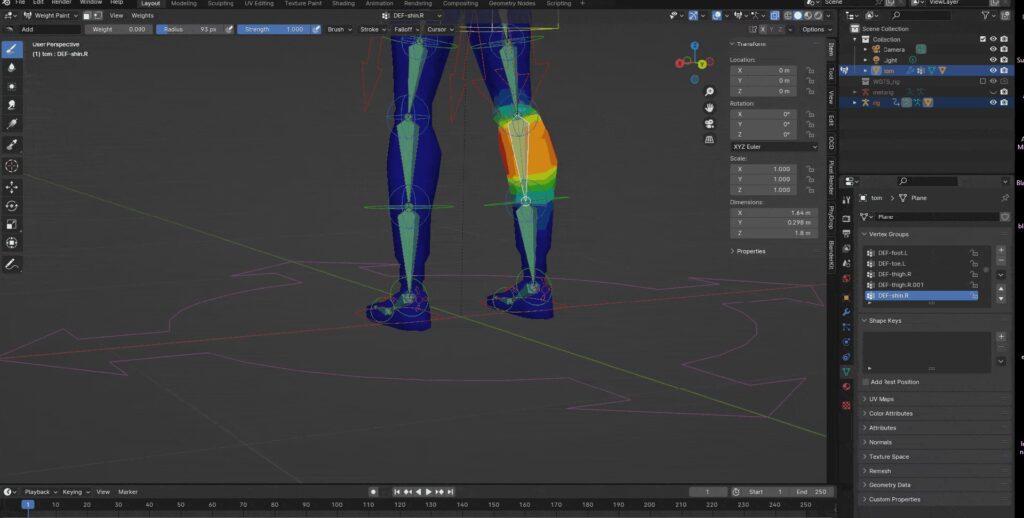Click the Play animation button
Viewport: 1024px width, 518px height.
click(428, 492)
